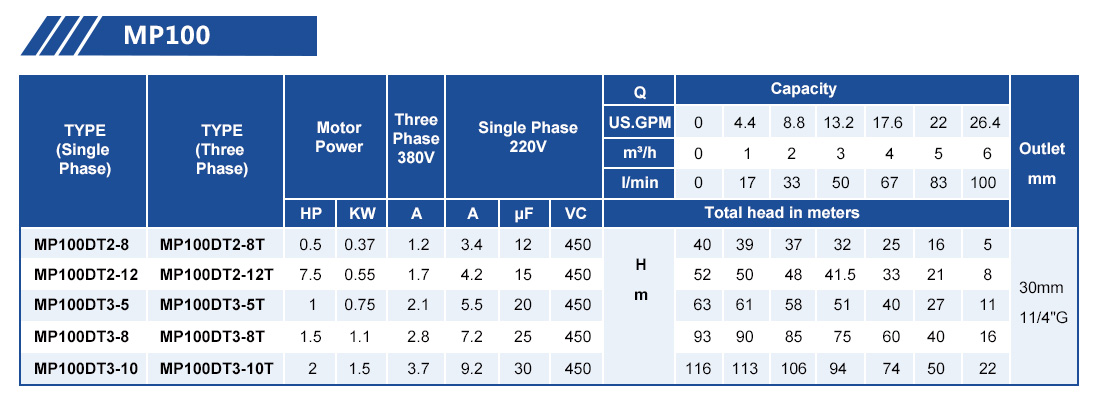The width and height of the screenshot is (1100, 405).
Task: Click the Outlet mm column header
Action: click(x=1042, y=160)
